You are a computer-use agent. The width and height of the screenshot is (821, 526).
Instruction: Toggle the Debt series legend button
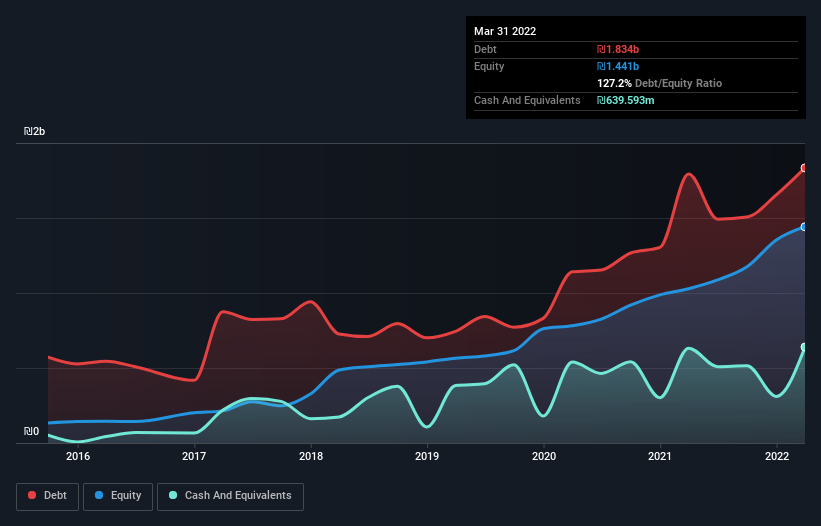47,496
